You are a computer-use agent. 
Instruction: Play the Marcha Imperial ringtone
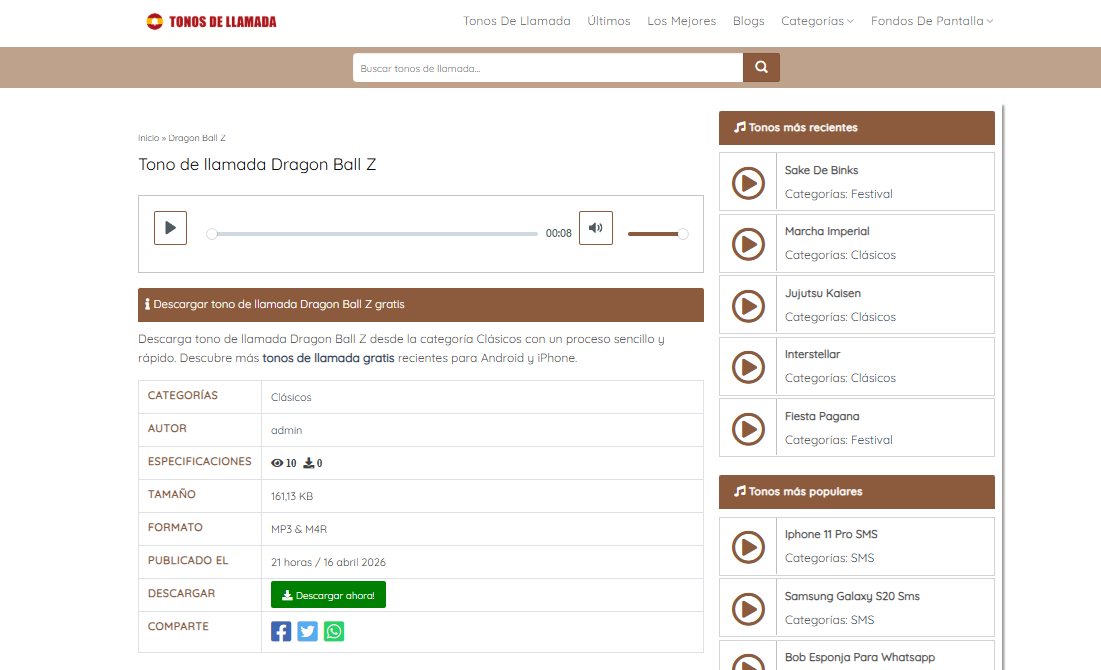[749, 244]
